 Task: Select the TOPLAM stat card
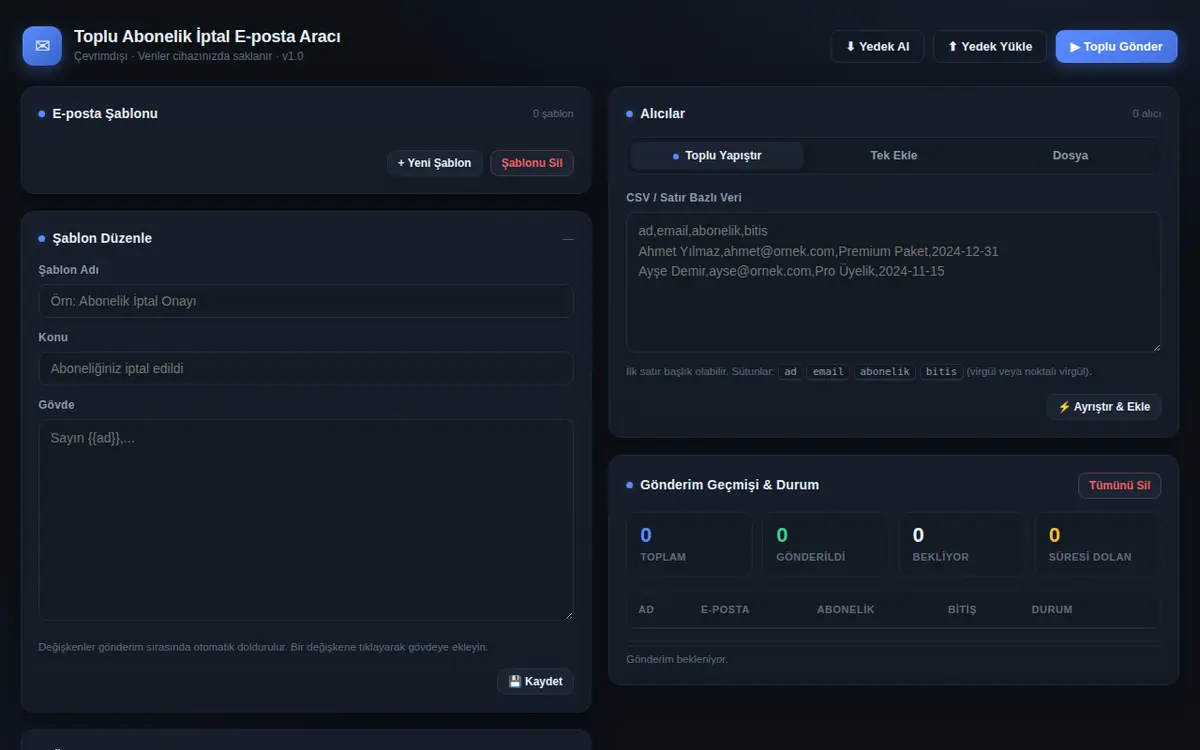689,545
